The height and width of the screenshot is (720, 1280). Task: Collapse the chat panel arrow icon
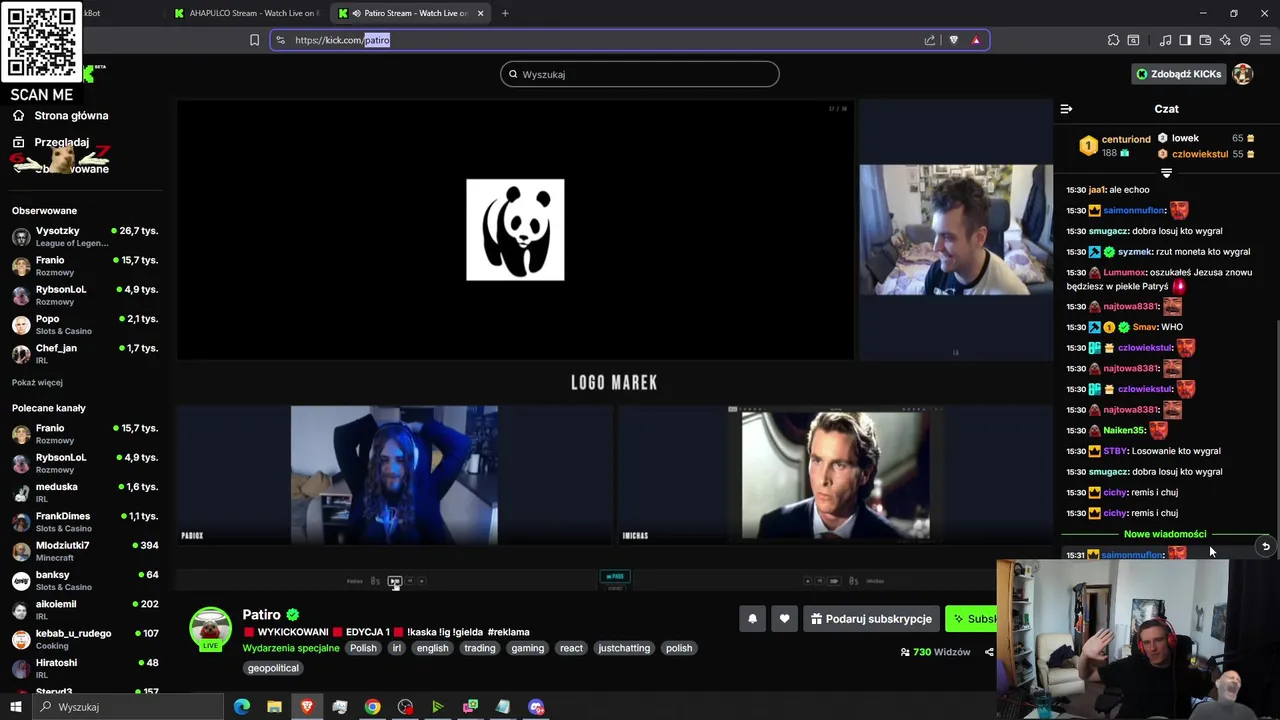[1066, 109]
